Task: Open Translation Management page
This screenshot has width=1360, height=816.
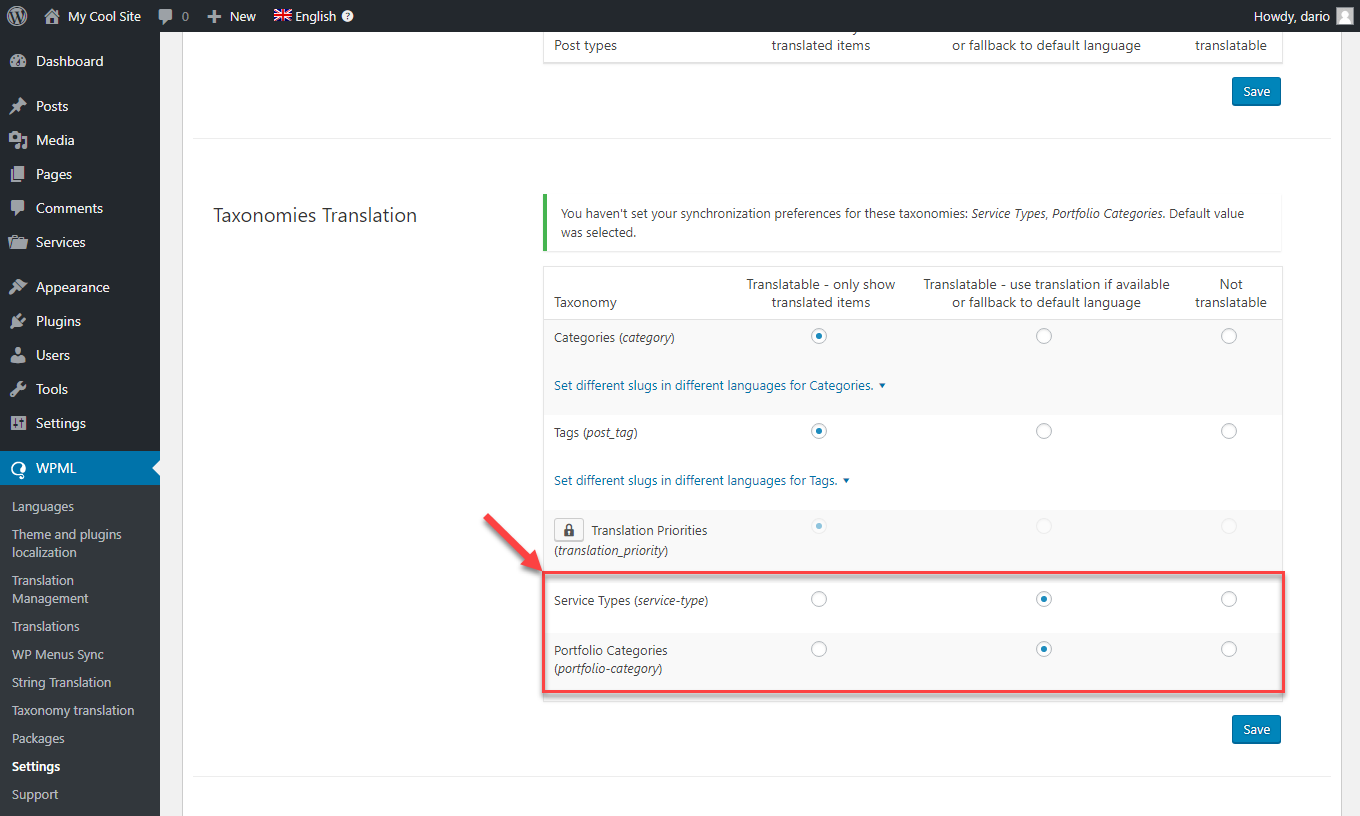Action: [x=50, y=589]
